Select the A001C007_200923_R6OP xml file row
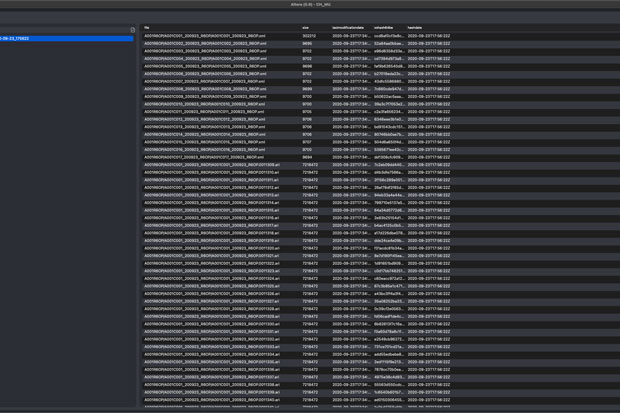 click(381, 81)
